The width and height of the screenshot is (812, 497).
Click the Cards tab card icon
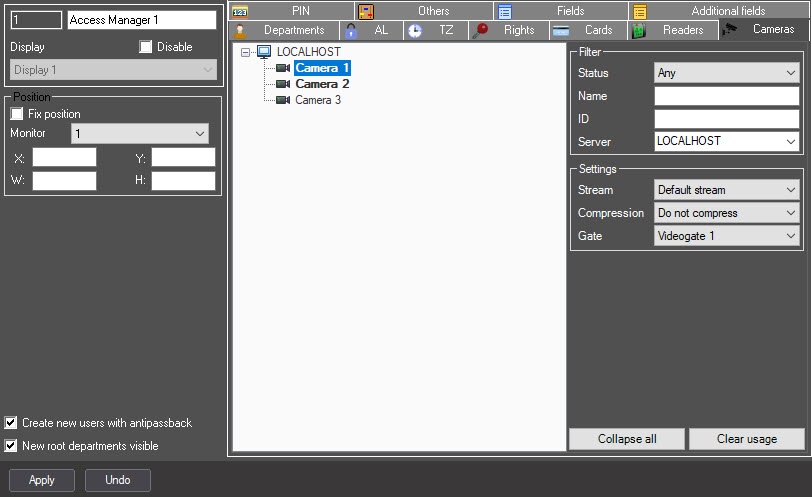coord(561,31)
